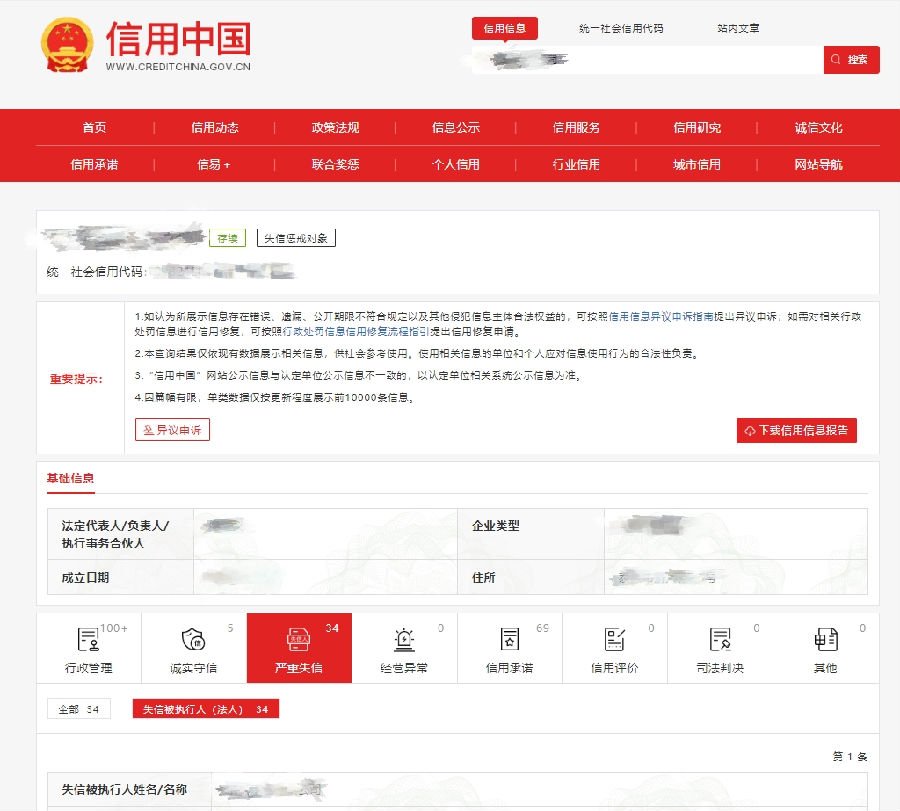900x811 pixels.
Task: Open 信用服务 menu item
Action: click(576, 127)
